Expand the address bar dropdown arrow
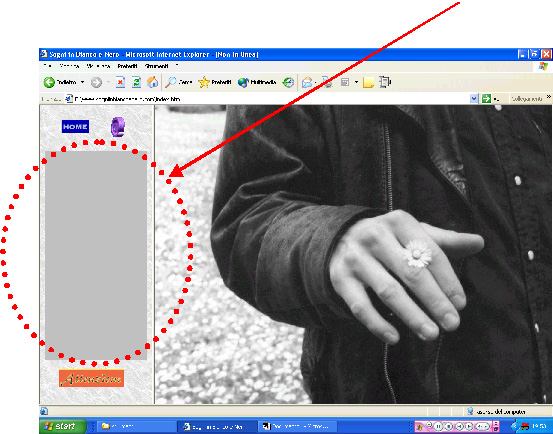 [x=474, y=99]
